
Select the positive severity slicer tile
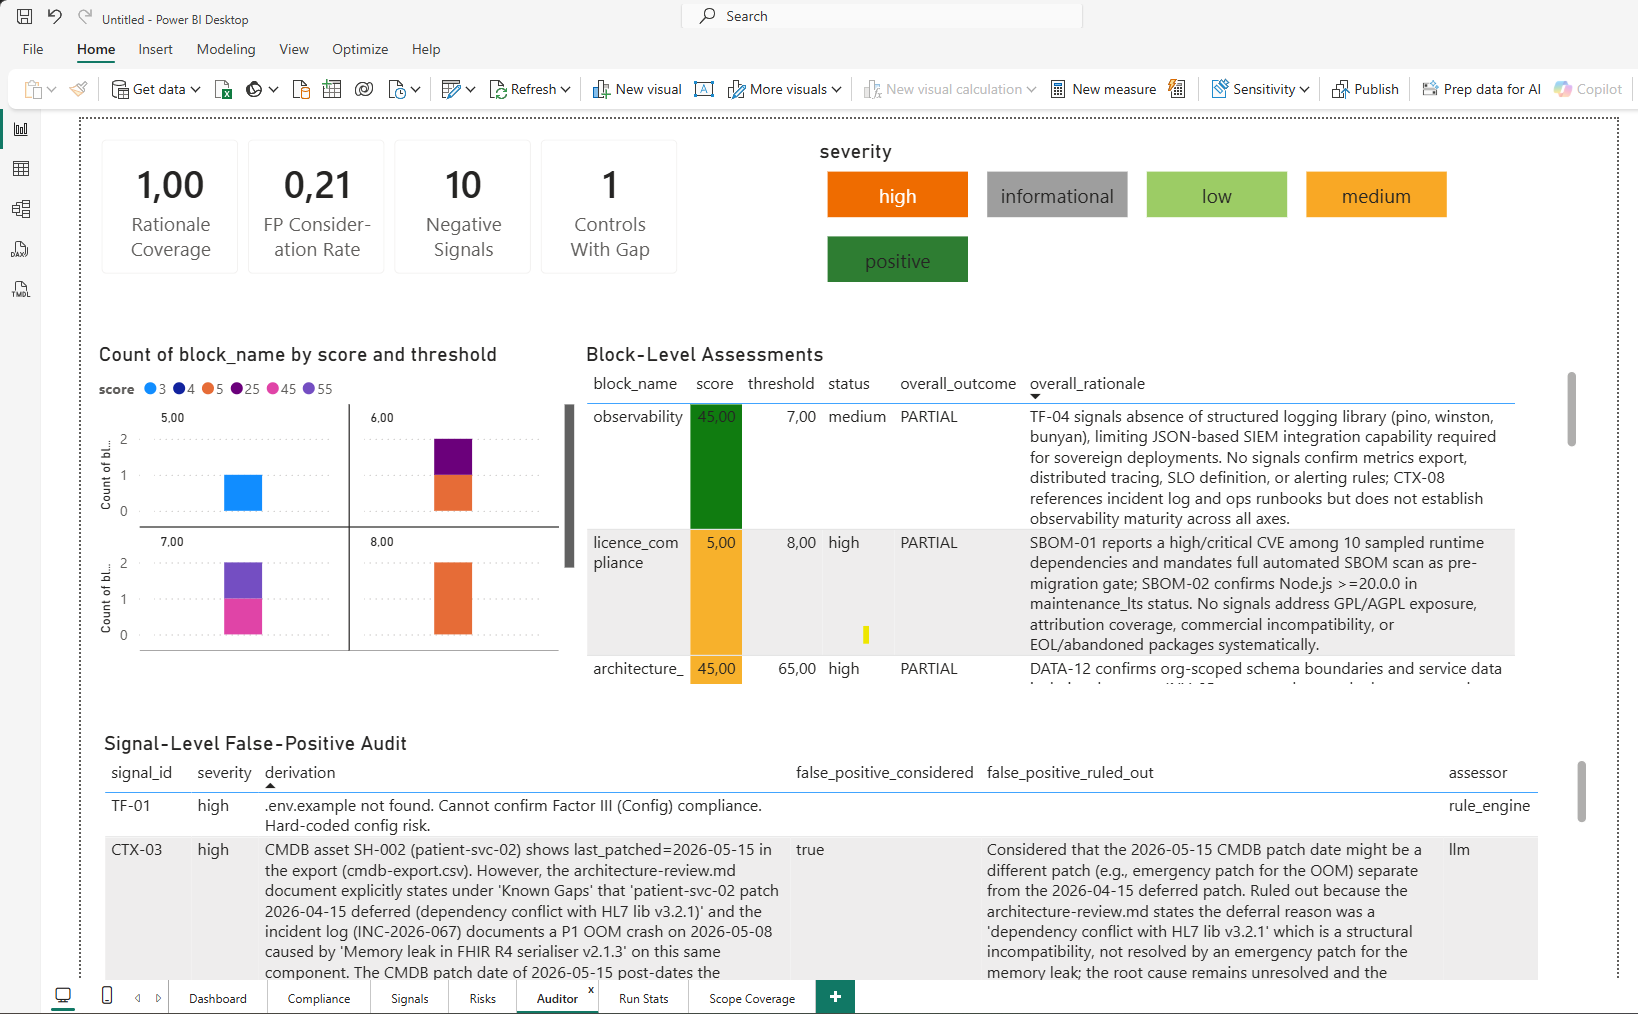click(x=897, y=259)
